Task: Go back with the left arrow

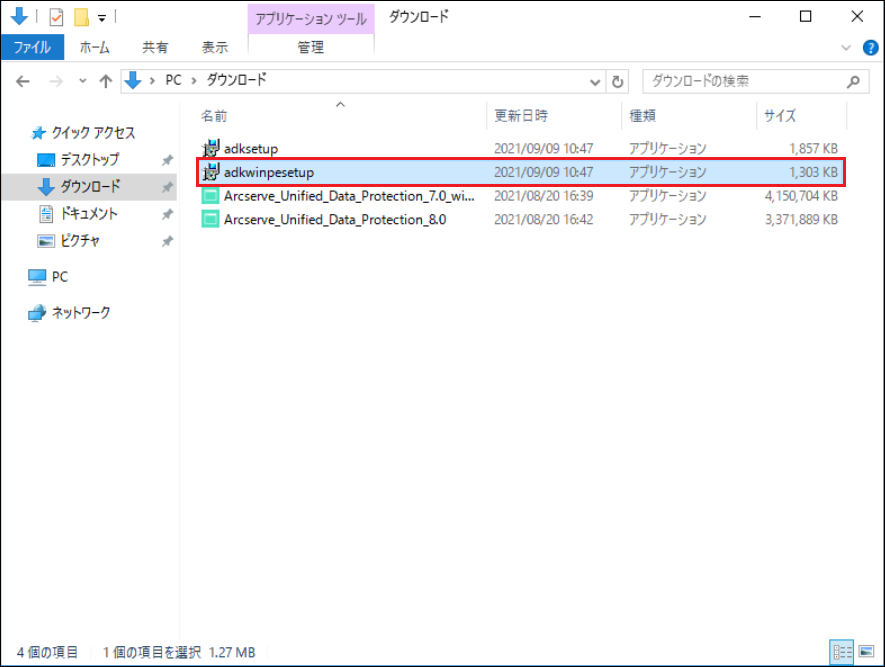Action: 23,82
